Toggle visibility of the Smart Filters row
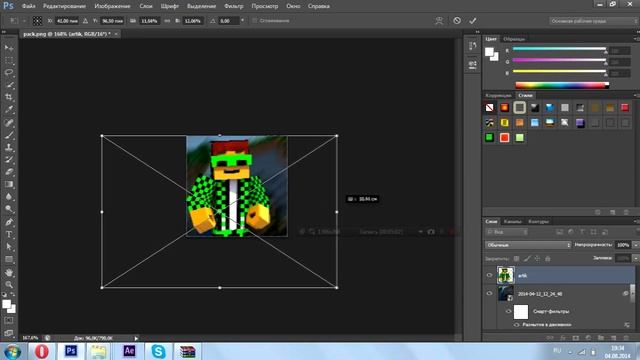This screenshot has width=640, height=360. (x=509, y=311)
